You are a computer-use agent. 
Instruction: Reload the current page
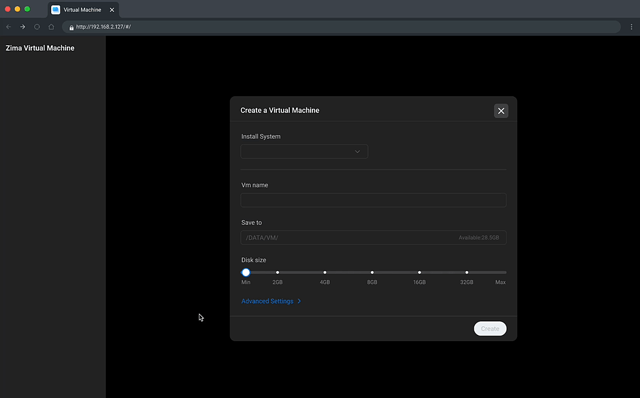point(37,27)
